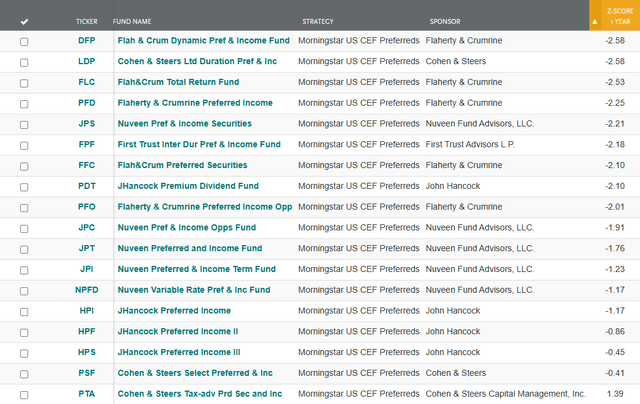Image resolution: width=640 pixels, height=404 pixels.
Task: Check the PDT row checkbox
Action: pos(24,187)
